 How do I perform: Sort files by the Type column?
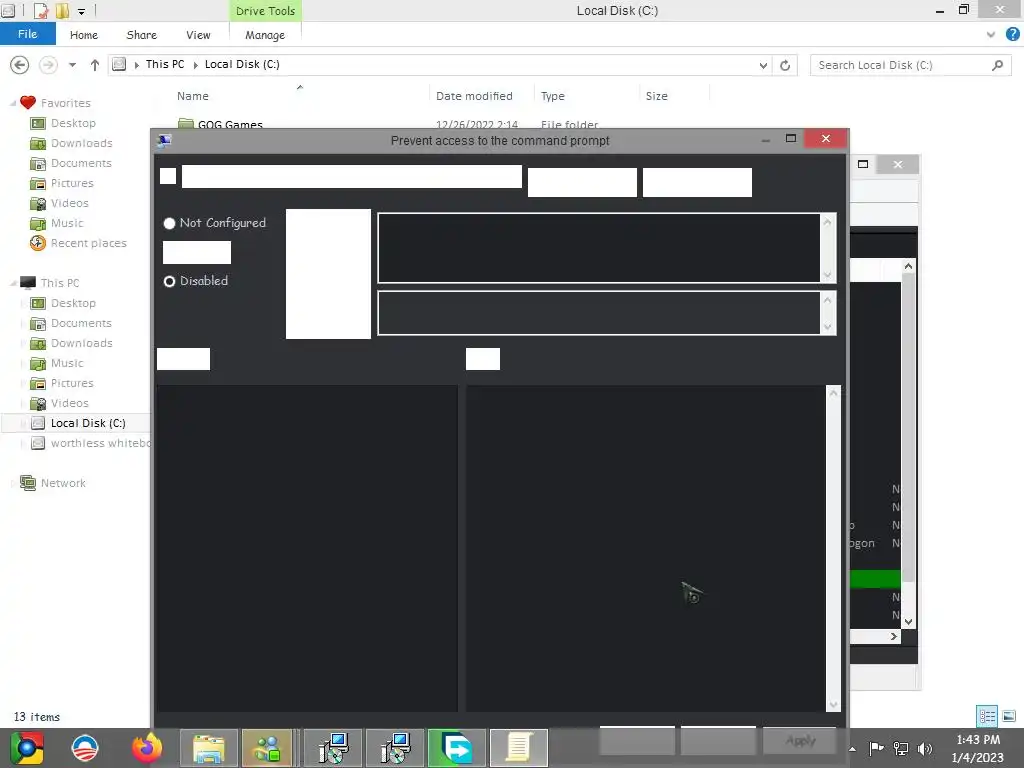point(552,96)
